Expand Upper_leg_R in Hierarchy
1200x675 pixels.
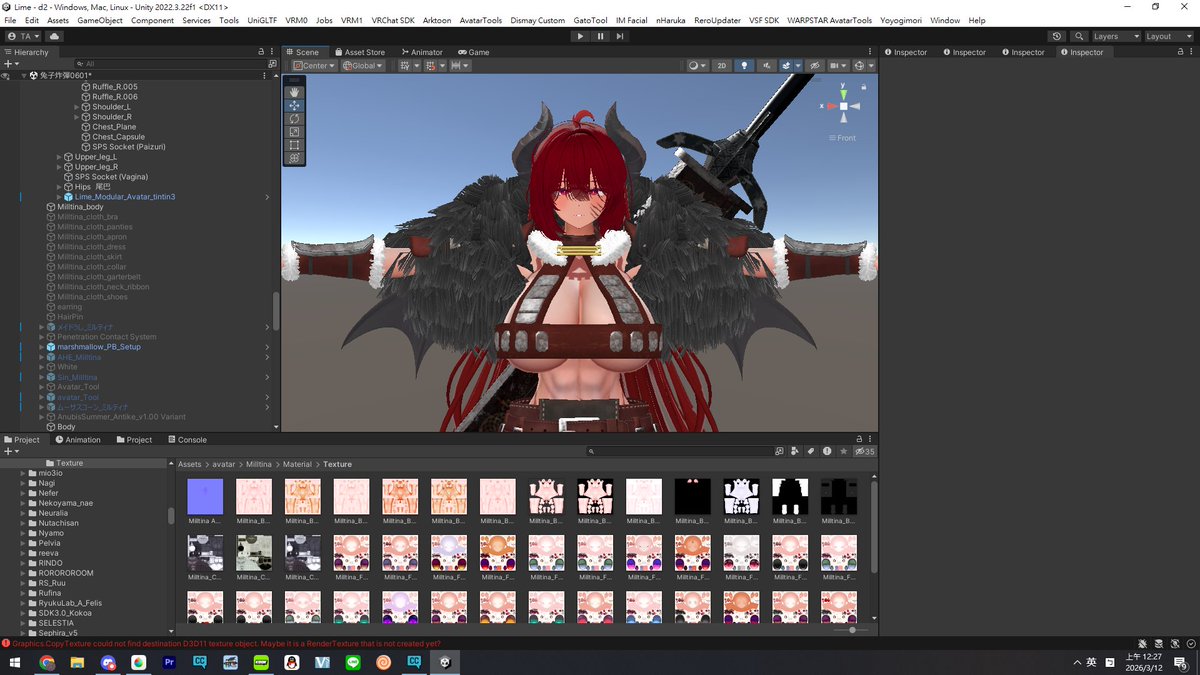pyautogui.click(x=59, y=167)
